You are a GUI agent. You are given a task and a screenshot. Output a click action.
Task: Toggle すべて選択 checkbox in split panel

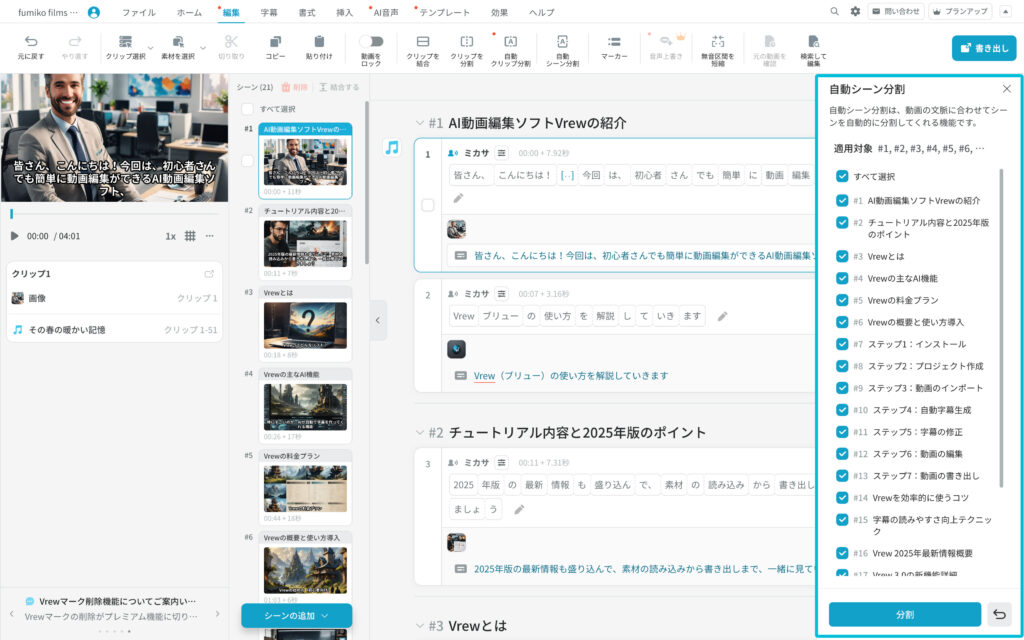click(842, 176)
